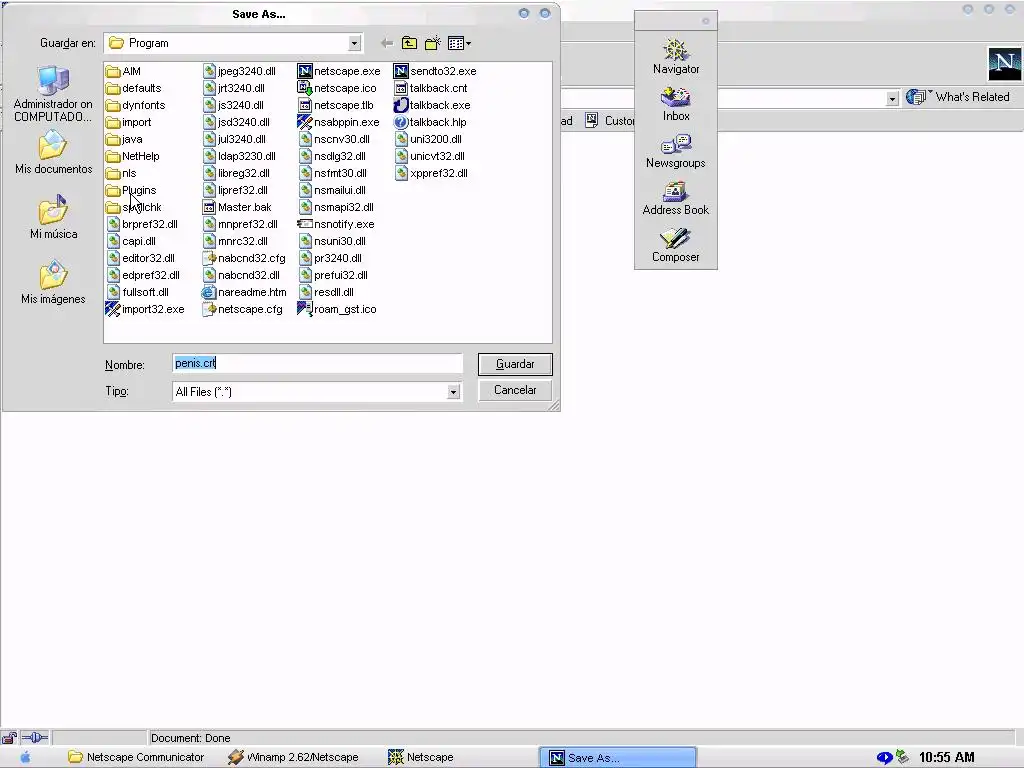Select the defaults folder
Image resolution: width=1024 pixels, height=768 pixels.
coord(133,88)
